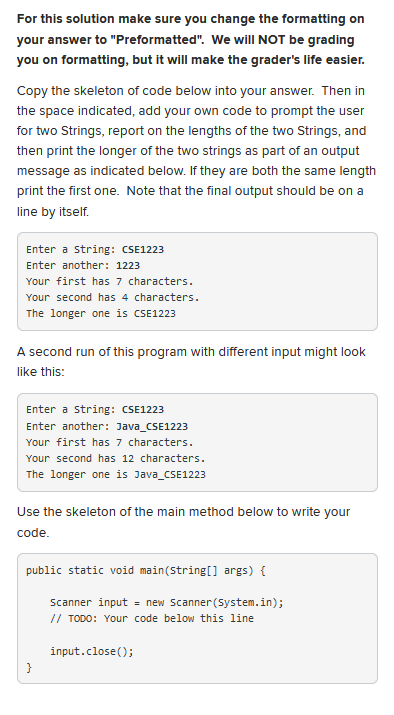This screenshot has width=394, height=715.
Task: Click the "Enter another: 1223" line
Action: [x=83, y=265]
